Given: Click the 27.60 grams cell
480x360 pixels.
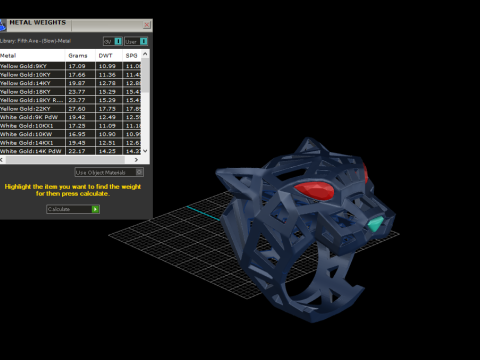Looking at the screenshot, I should click(x=80, y=109).
